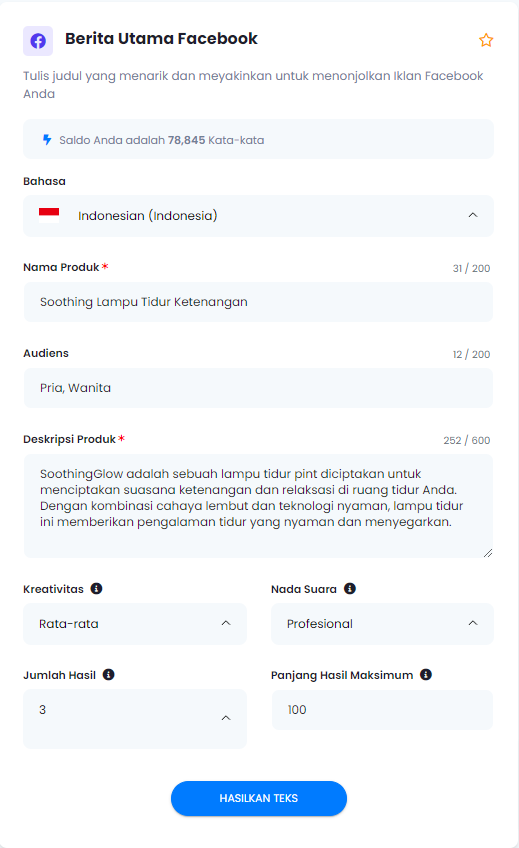Click the lightning bolt balance icon
Image resolution: width=519 pixels, height=848 pixels.
click(47, 140)
